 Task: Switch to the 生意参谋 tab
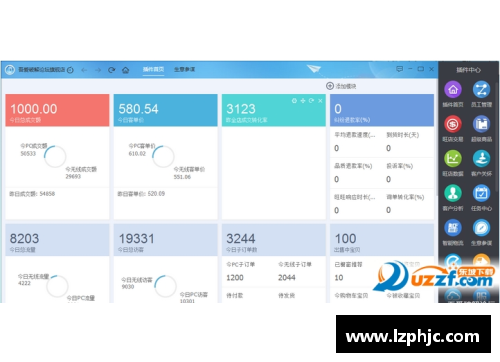click(x=184, y=69)
